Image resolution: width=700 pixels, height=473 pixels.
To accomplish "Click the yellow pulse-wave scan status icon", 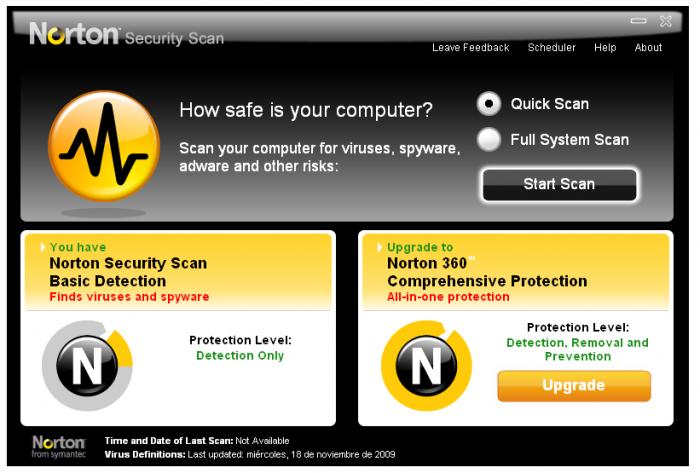I will (103, 146).
